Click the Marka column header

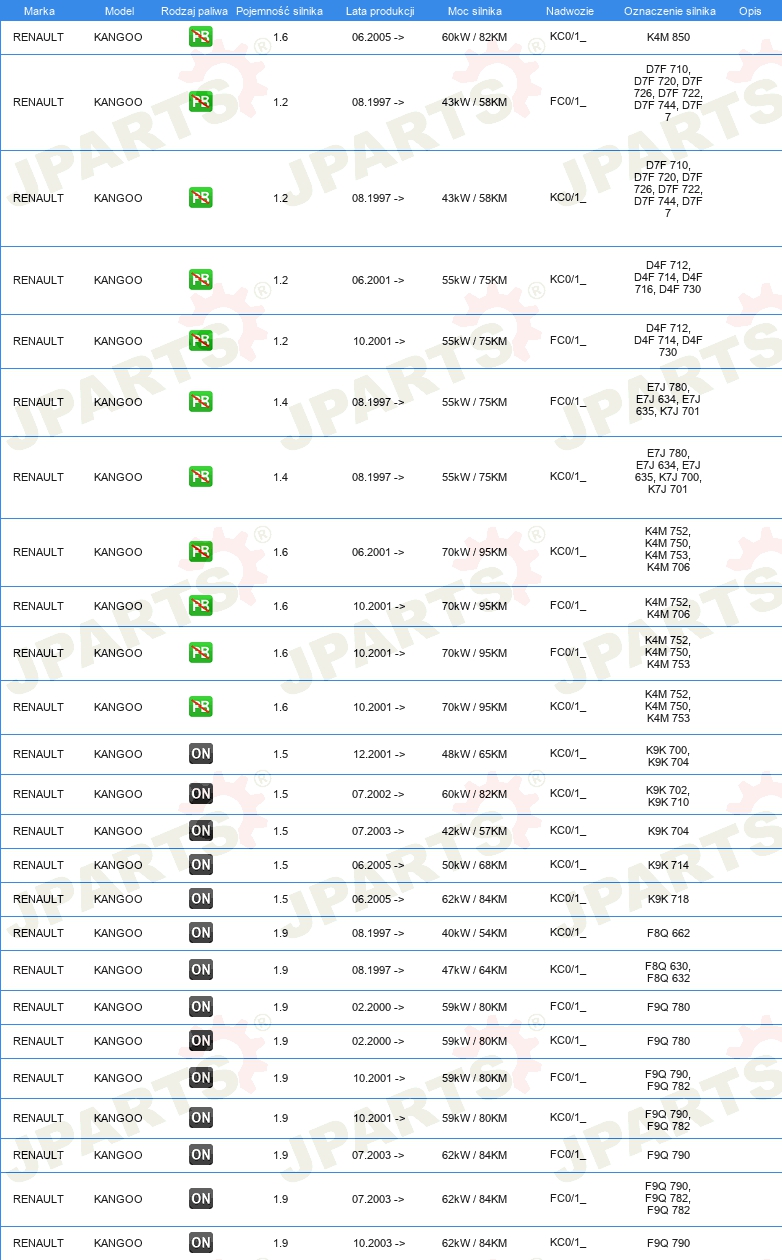point(39,10)
